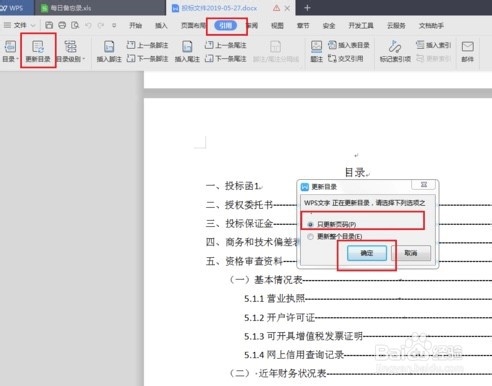Click 插入表目录 (Insert Table of Figures)

pyautogui.click(x=349, y=45)
